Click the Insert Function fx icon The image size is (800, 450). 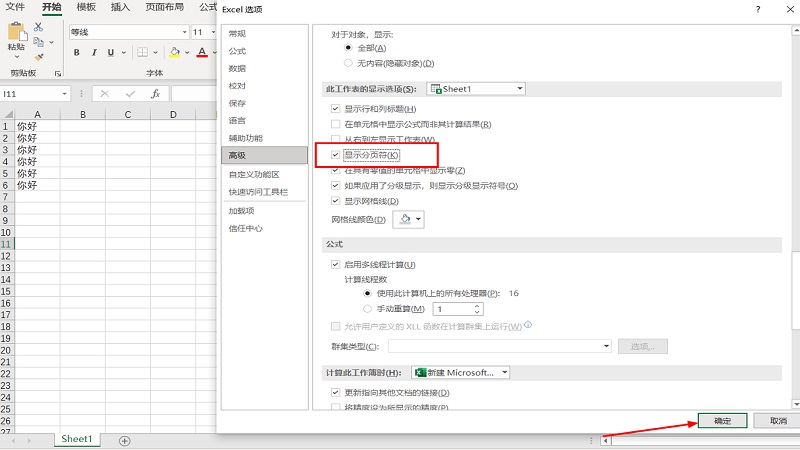155,94
